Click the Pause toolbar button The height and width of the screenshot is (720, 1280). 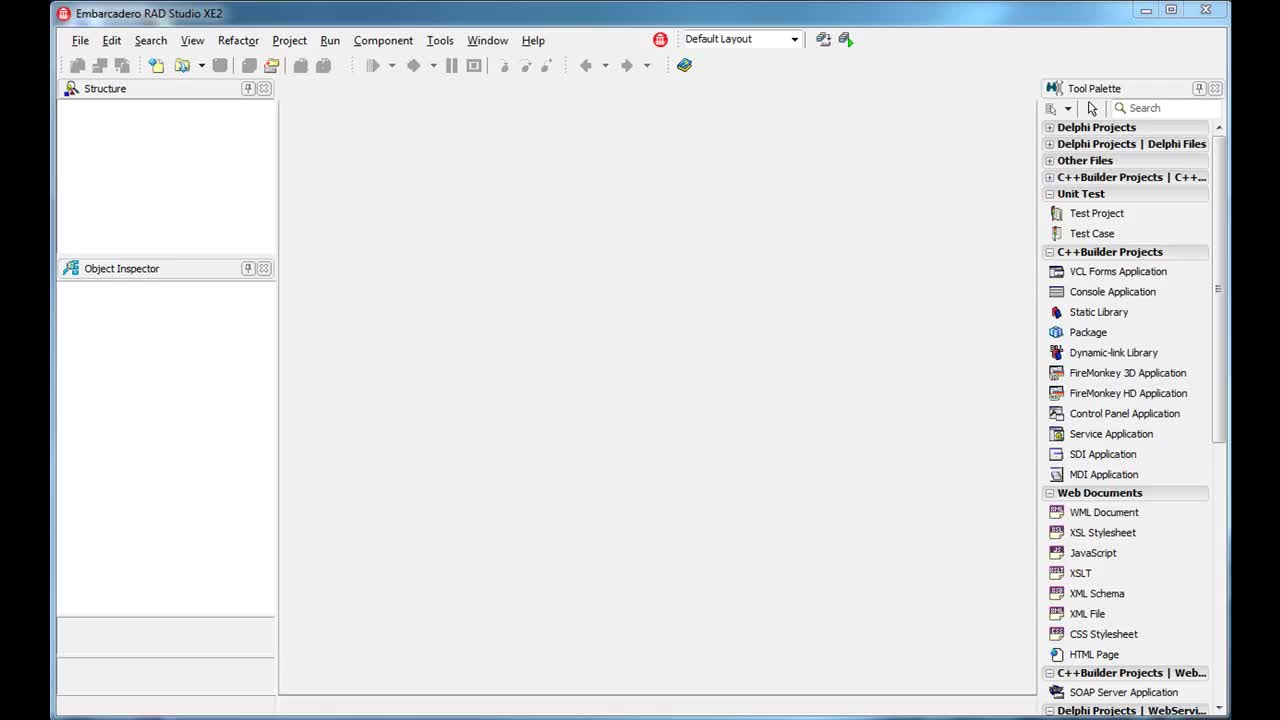tap(452, 65)
